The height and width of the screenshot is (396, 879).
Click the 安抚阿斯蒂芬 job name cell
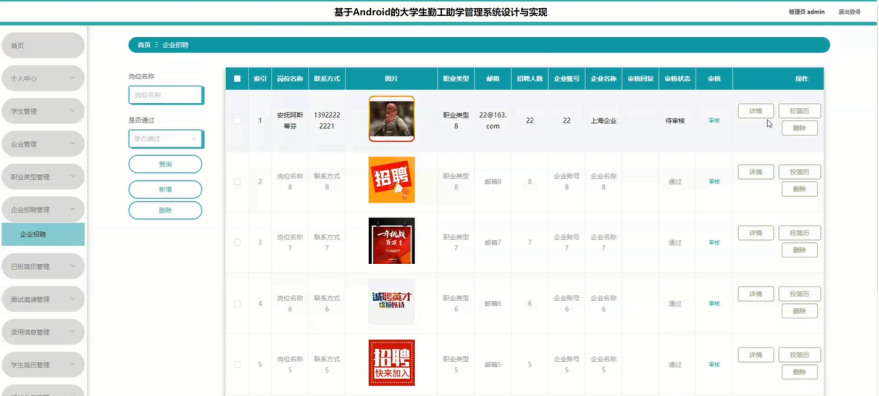click(290, 120)
